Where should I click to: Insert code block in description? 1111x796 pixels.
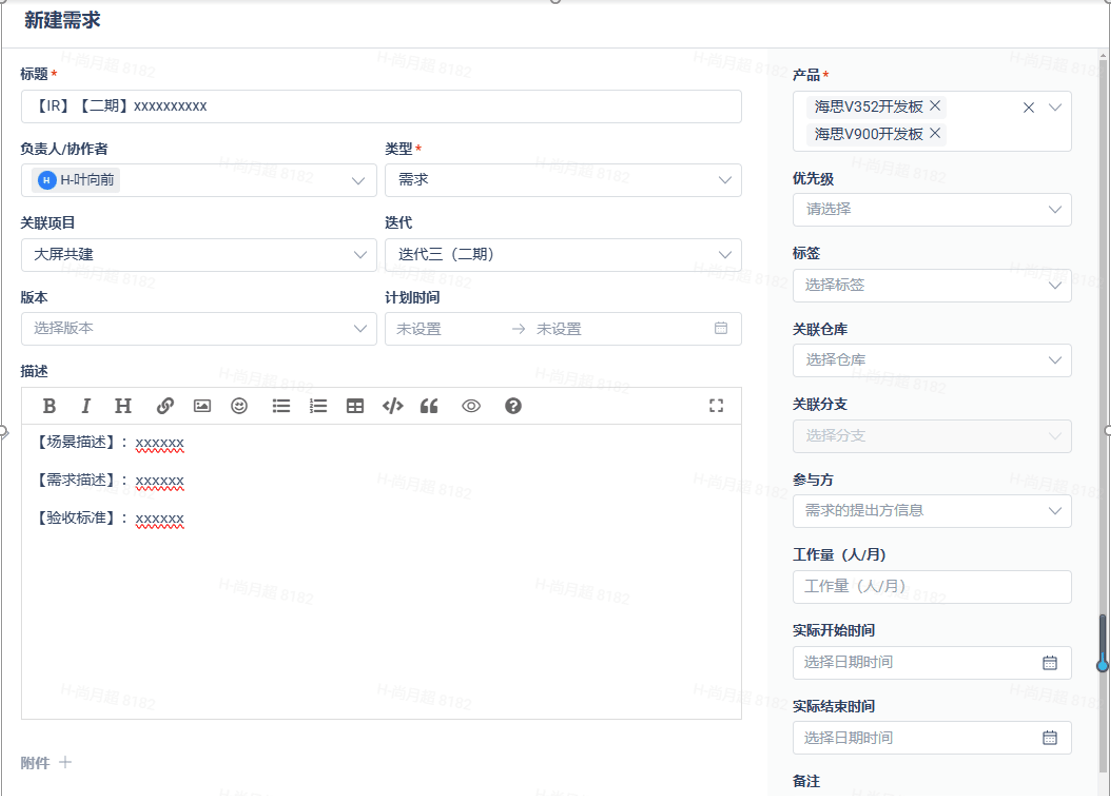[393, 406]
